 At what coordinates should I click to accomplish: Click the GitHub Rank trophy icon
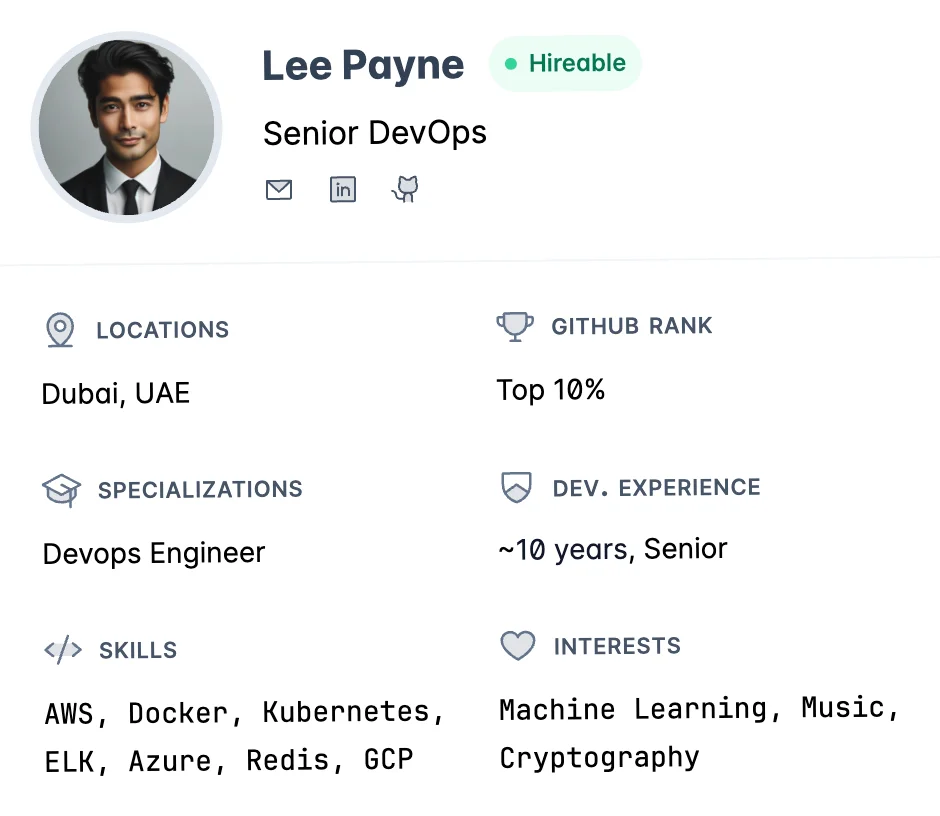515,326
